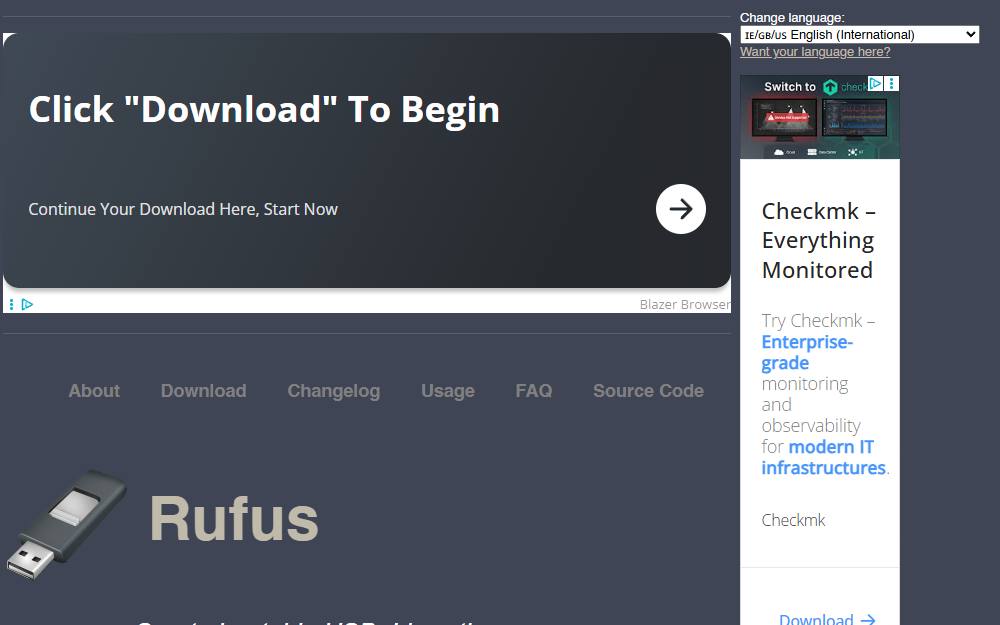Click the 'Enterprise-grade' highlighted ad text

coord(807,352)
